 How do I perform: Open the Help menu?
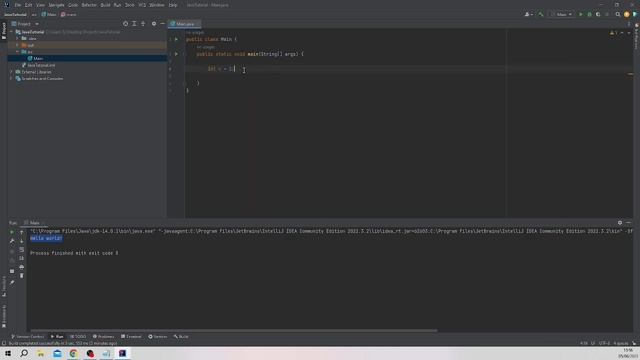[x=173, y=5]
